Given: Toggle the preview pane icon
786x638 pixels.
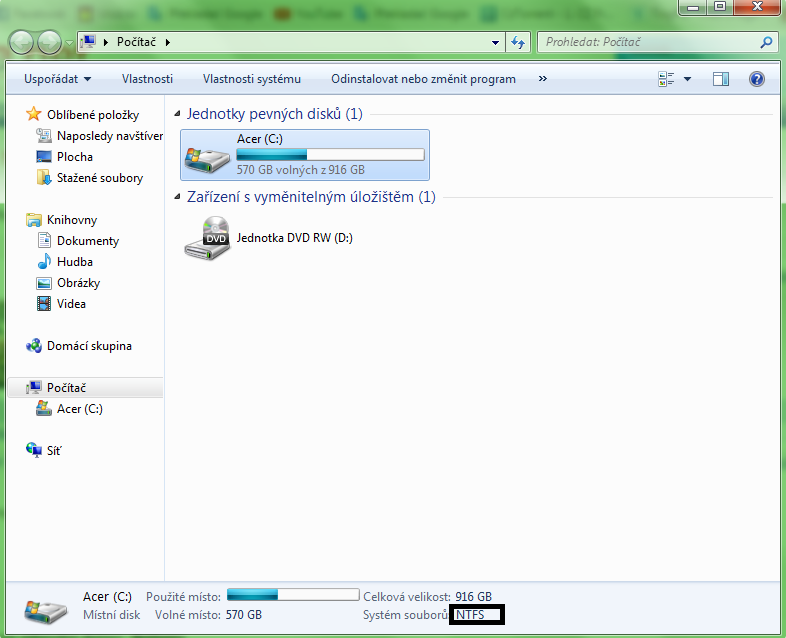Looking at the screenshot, I should click(x=721, y=79).
